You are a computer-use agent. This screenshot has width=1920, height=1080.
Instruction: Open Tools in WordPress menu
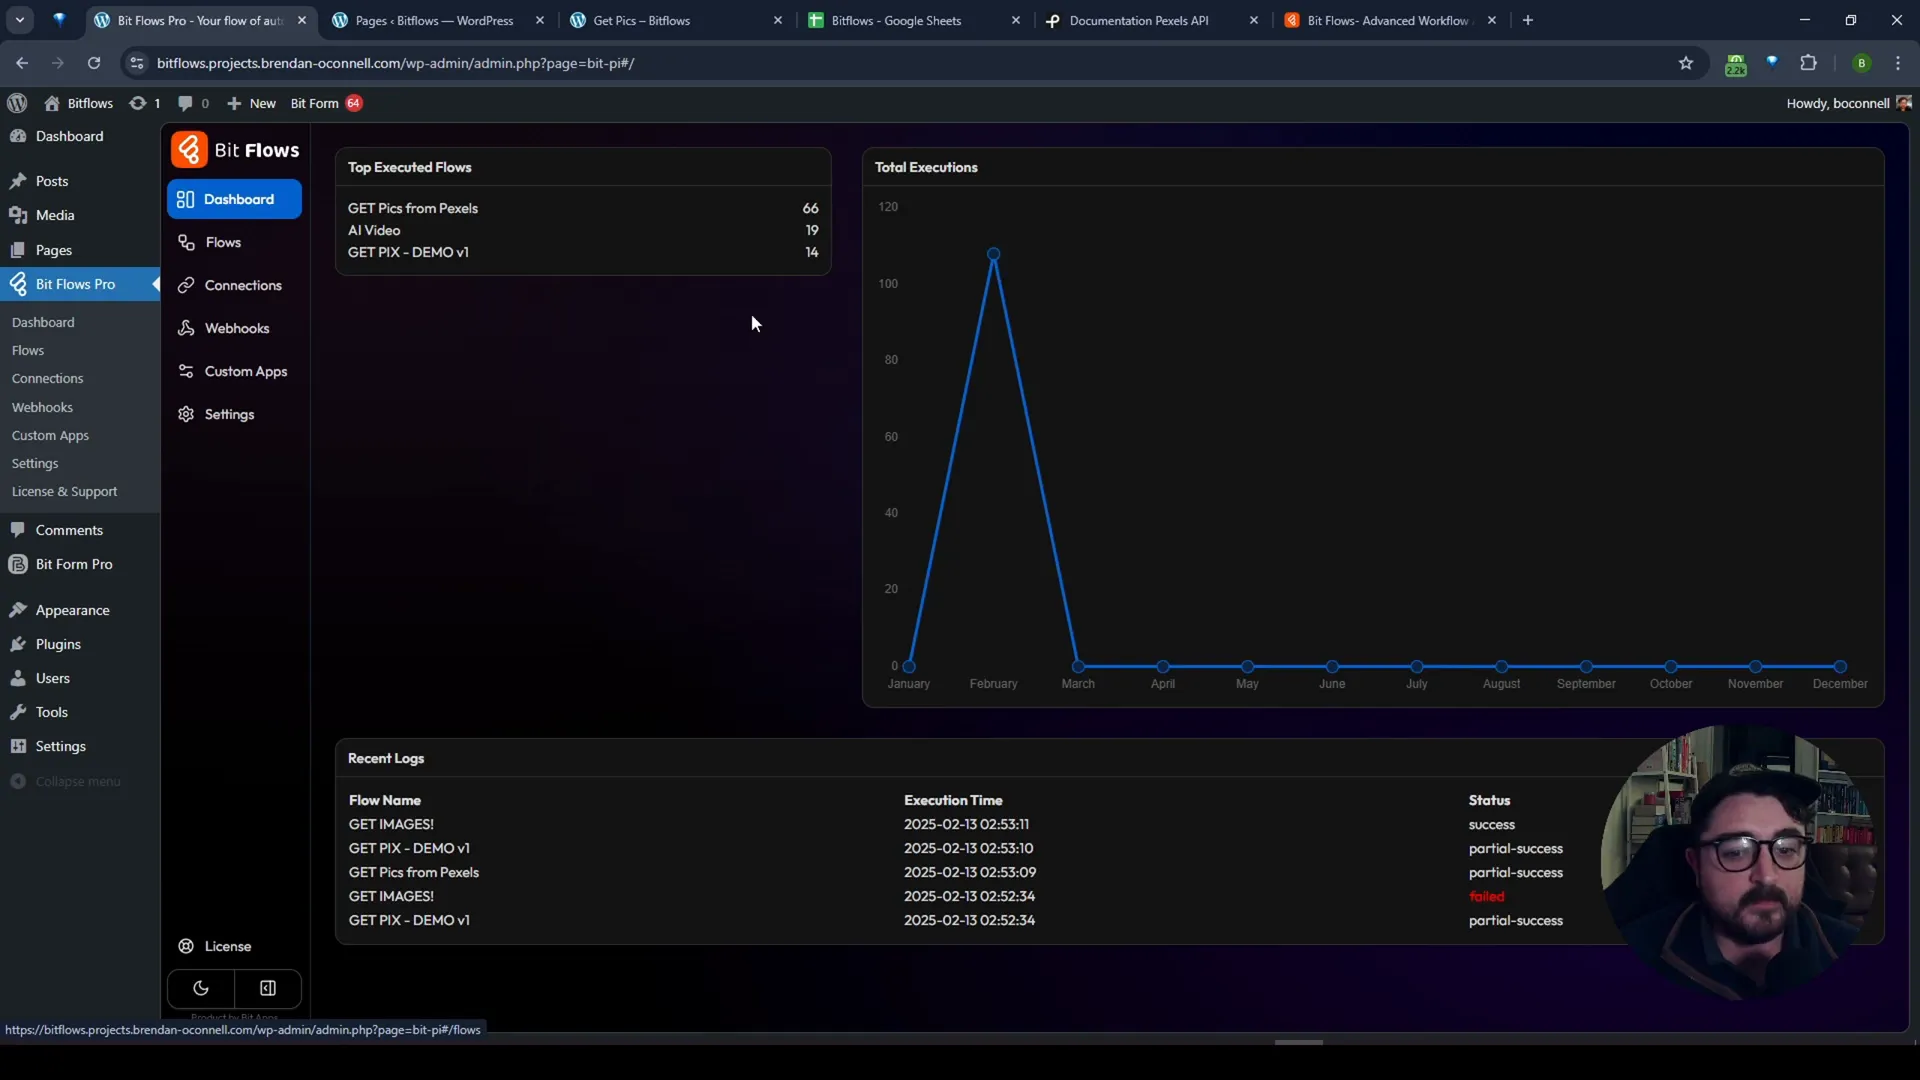pyautogui.click(x=80, y=712)
